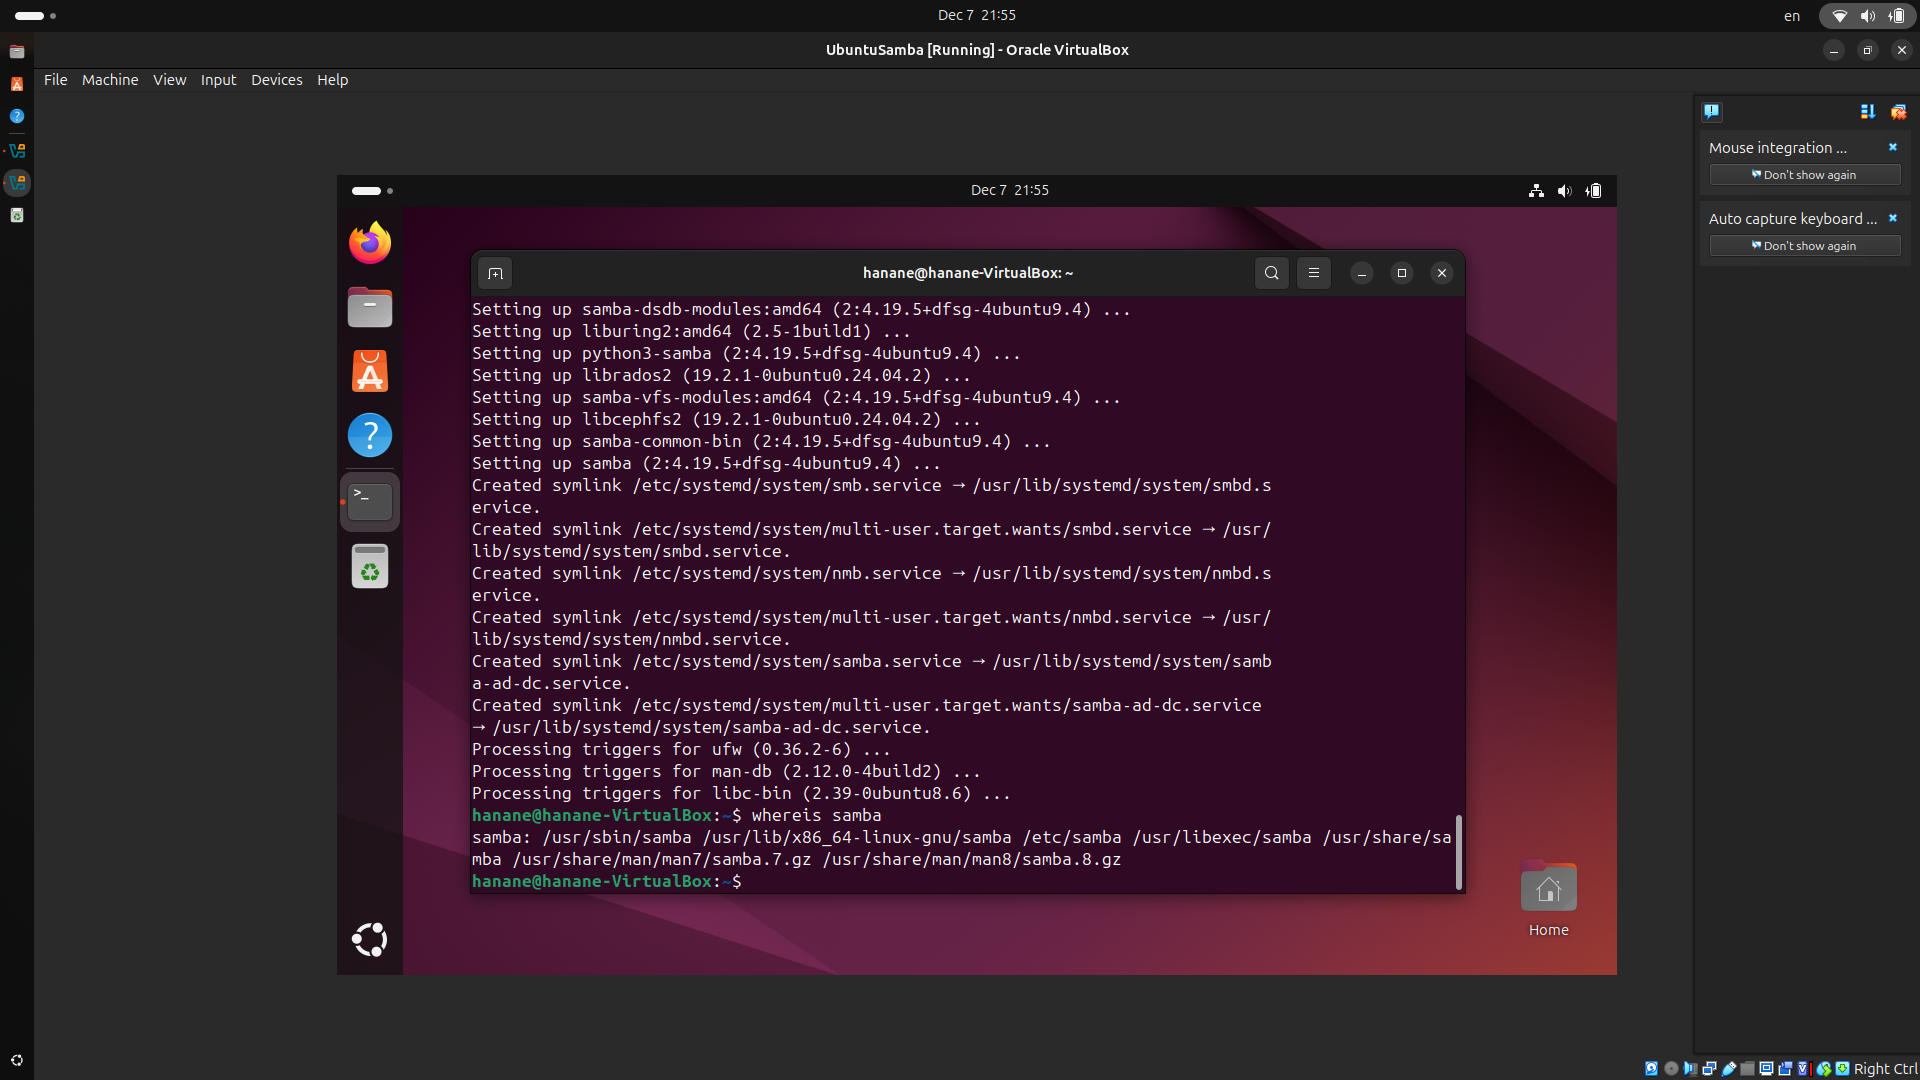
Task: Click the terminal vertical scrollbar
Action: pyautogui.click(x=1459, y=852)
